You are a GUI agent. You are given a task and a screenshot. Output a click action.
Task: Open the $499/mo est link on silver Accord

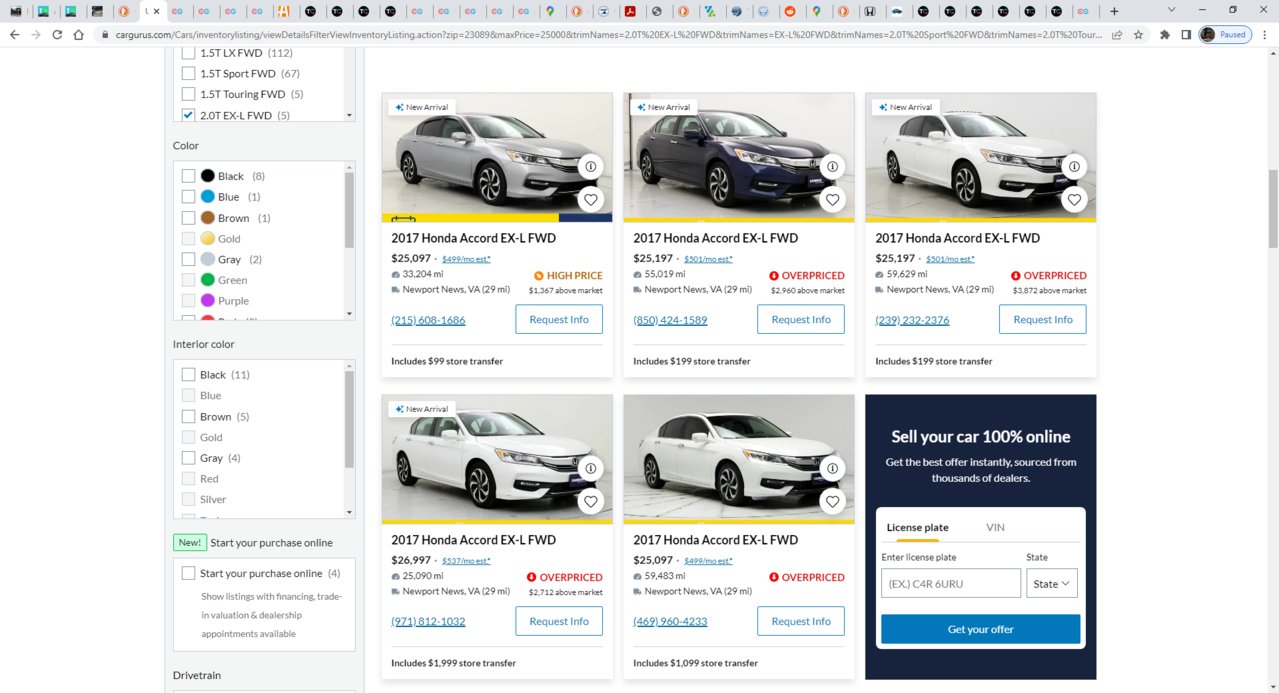pyautogui.click(x=466, y=259)
